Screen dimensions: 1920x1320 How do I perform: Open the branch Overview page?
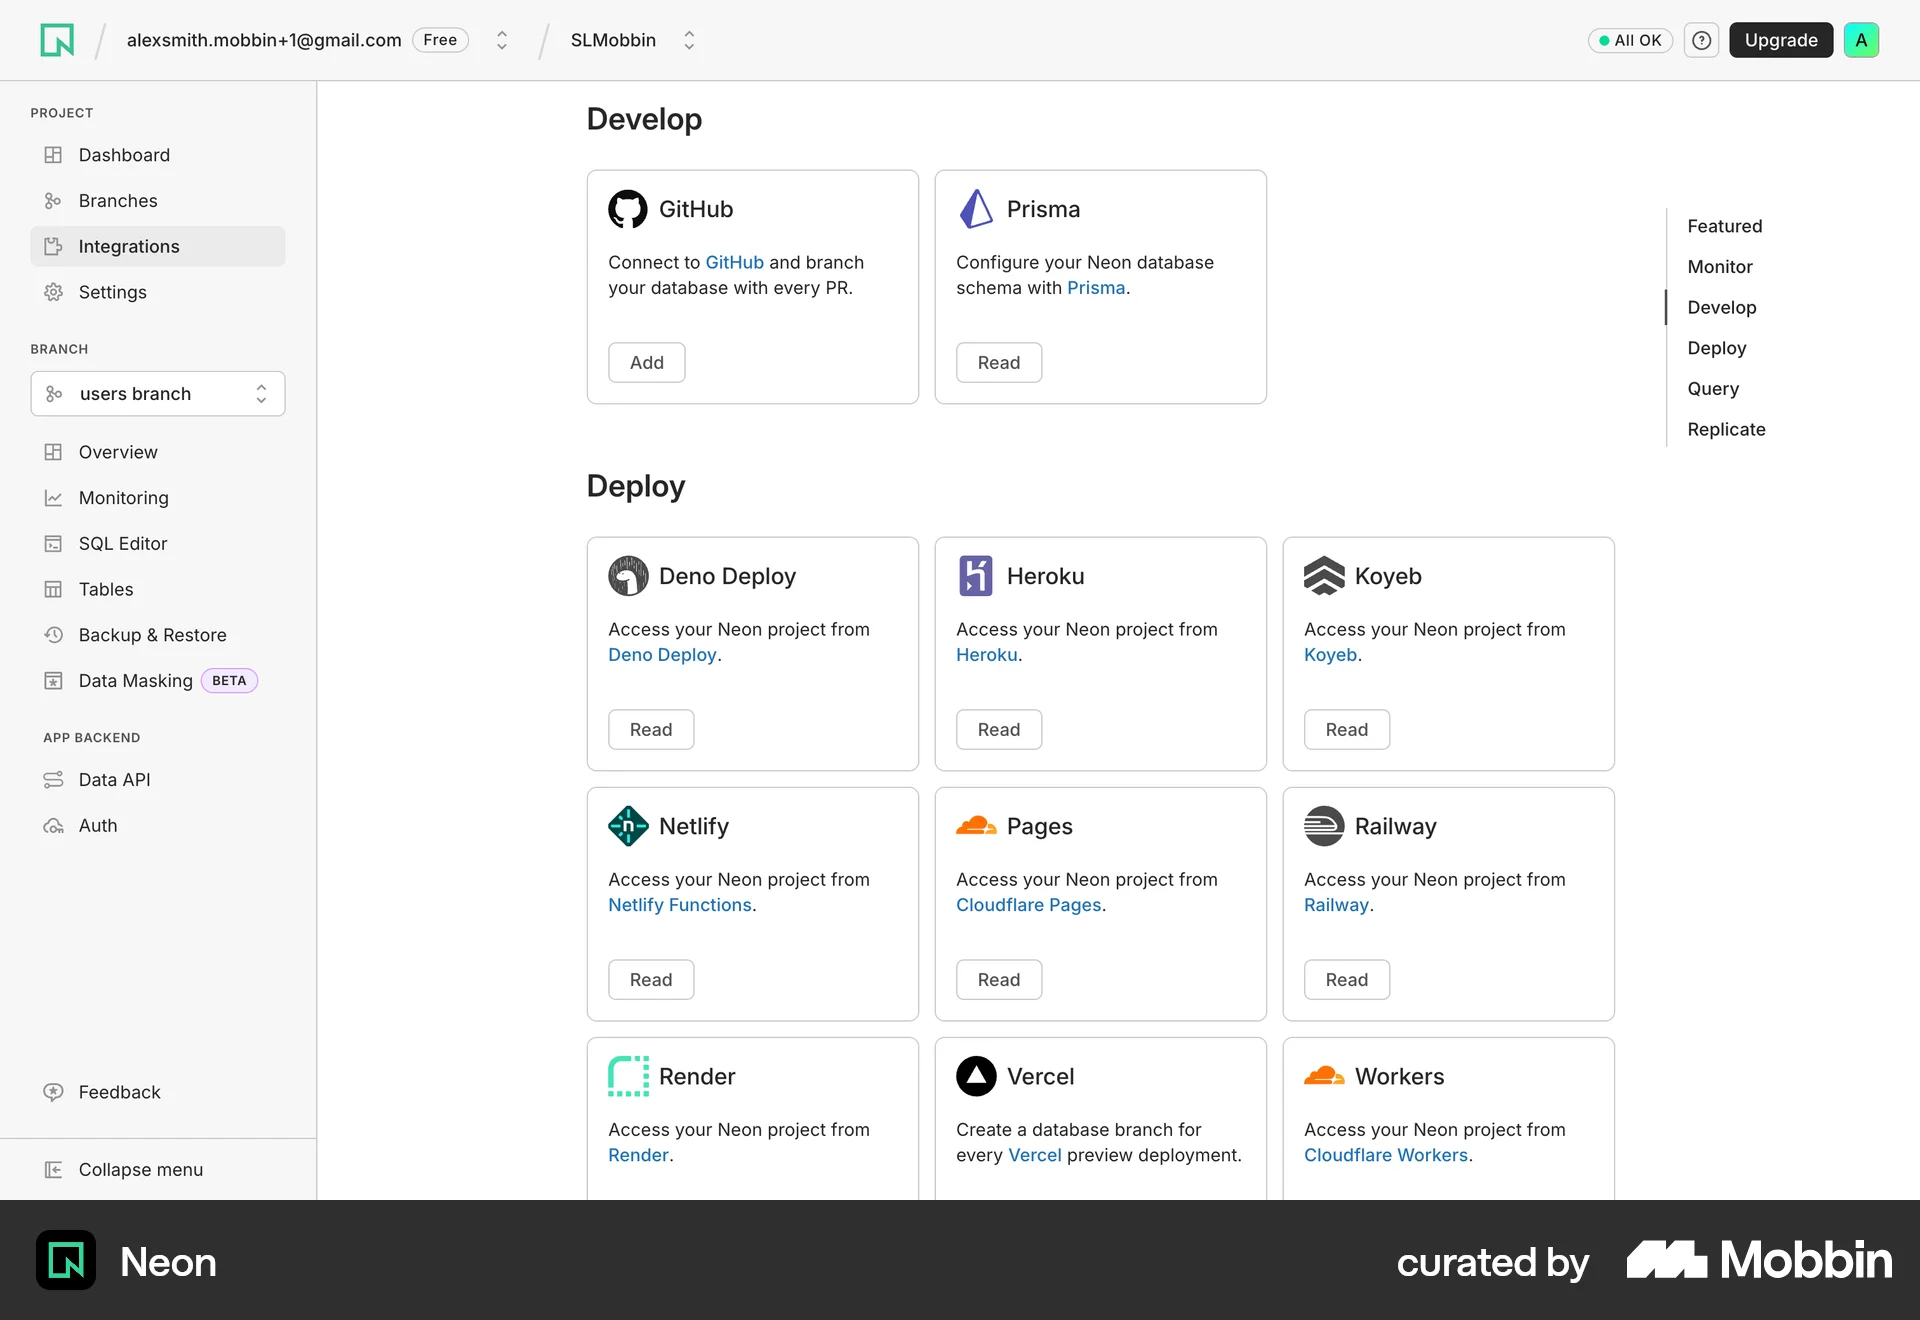(x=158, y=452)
